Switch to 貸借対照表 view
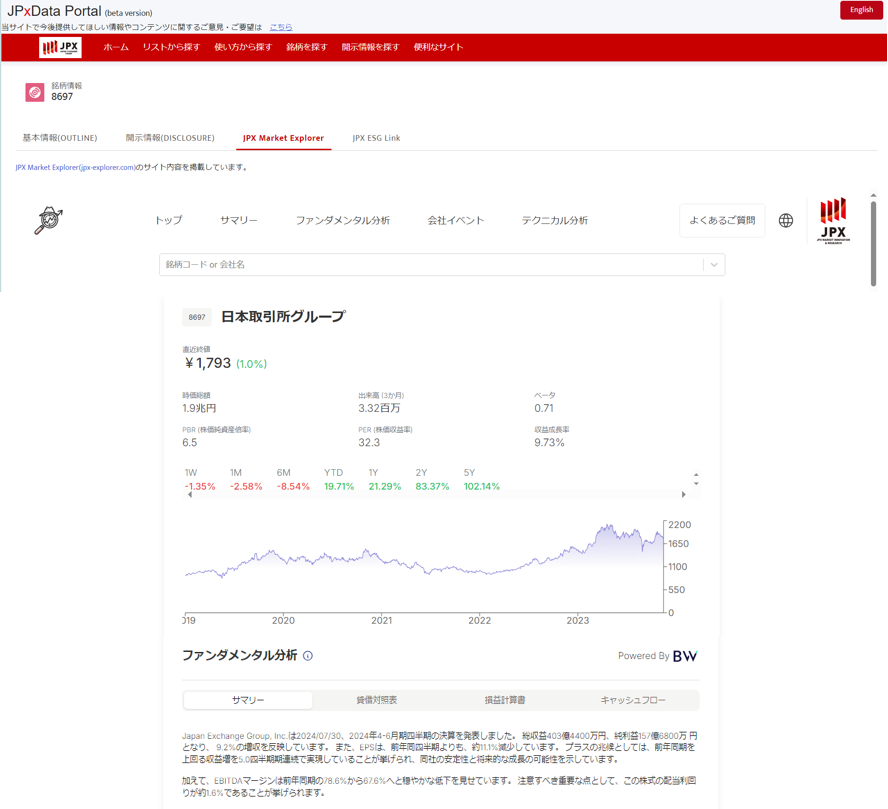The height and width of the screenshot is (809, 888). point(376,700)
